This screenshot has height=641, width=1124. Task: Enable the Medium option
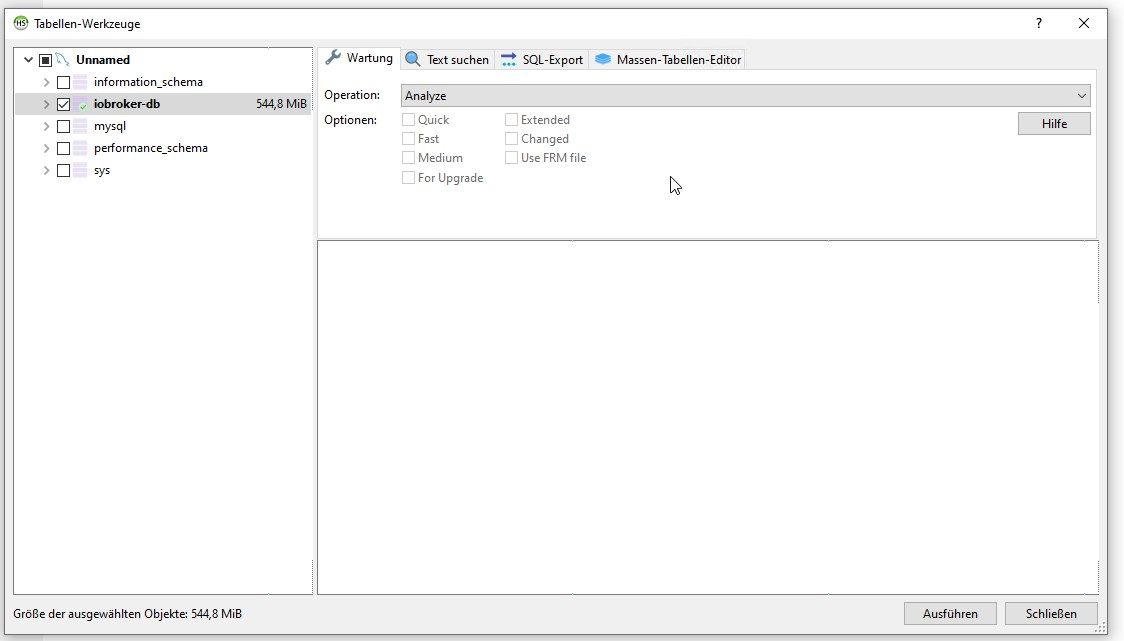pos(409,158)
